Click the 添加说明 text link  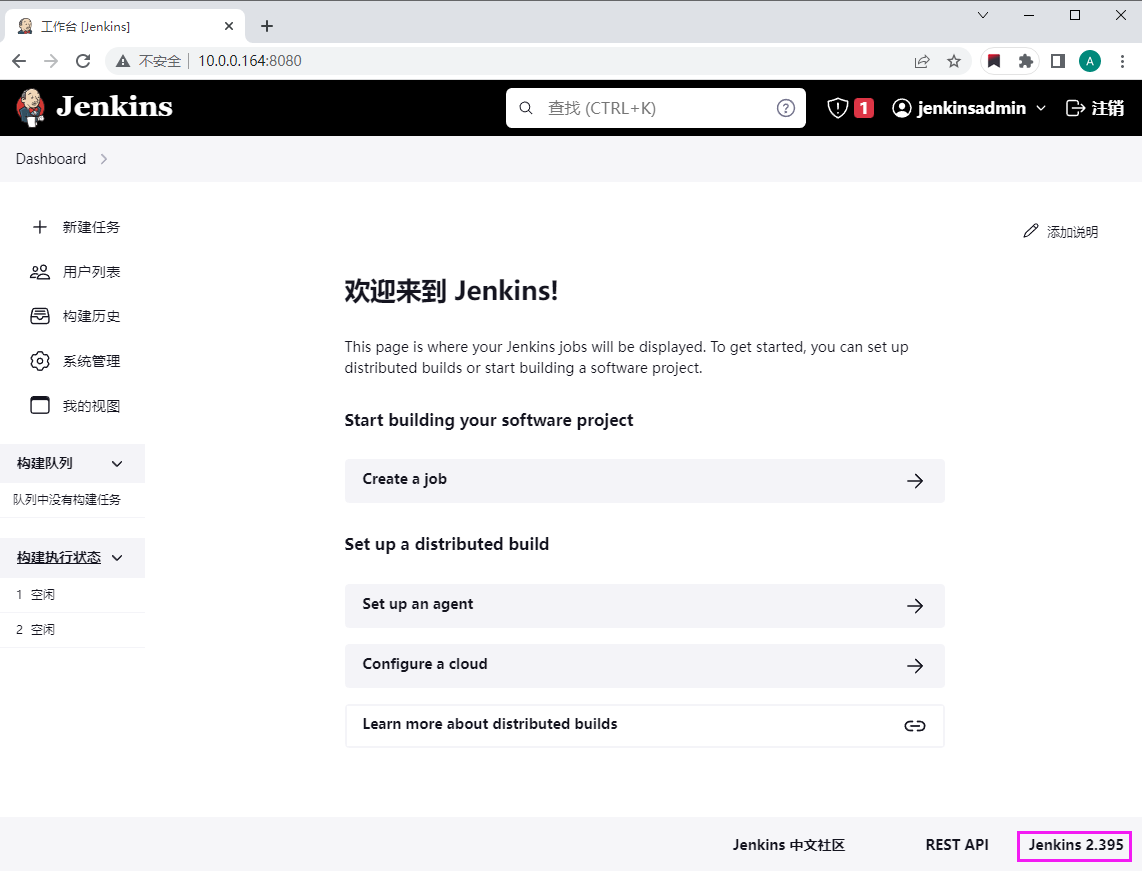tap(1072, 232)
